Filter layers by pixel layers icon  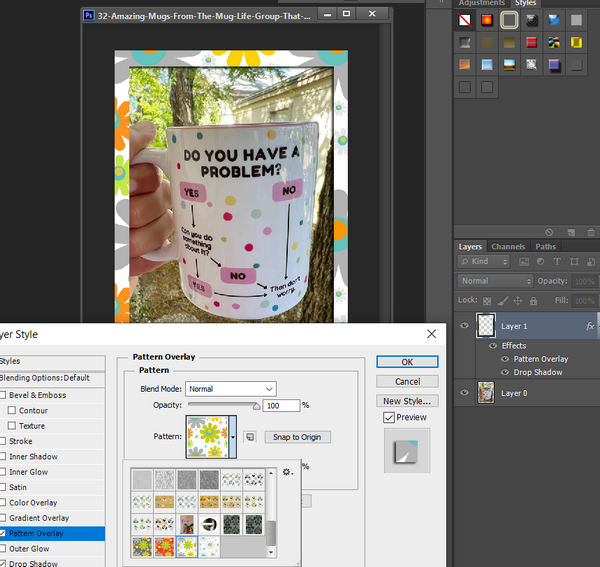523,262
